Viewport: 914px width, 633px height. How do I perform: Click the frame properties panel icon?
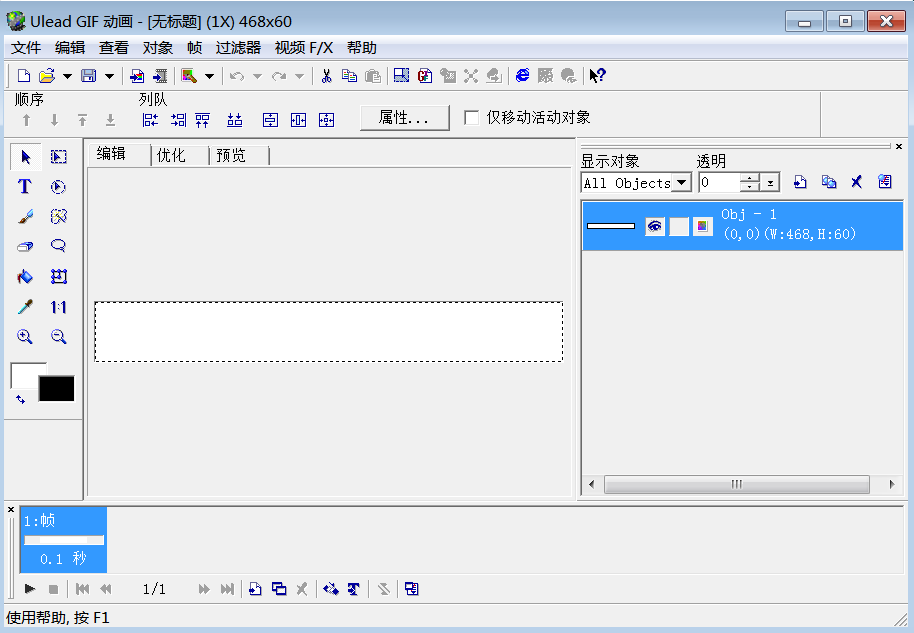[x=412, y=589]
